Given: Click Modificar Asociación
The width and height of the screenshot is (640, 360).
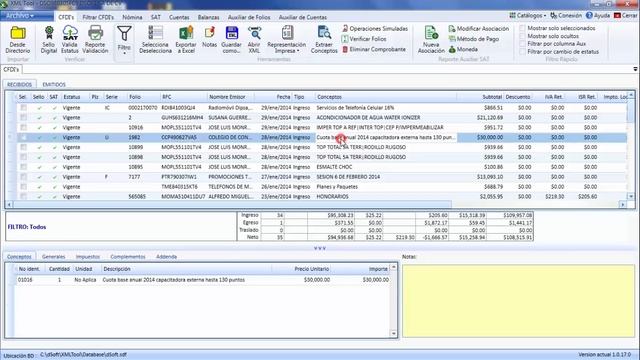Looking at the screenshot, I should tap(479, 29).
